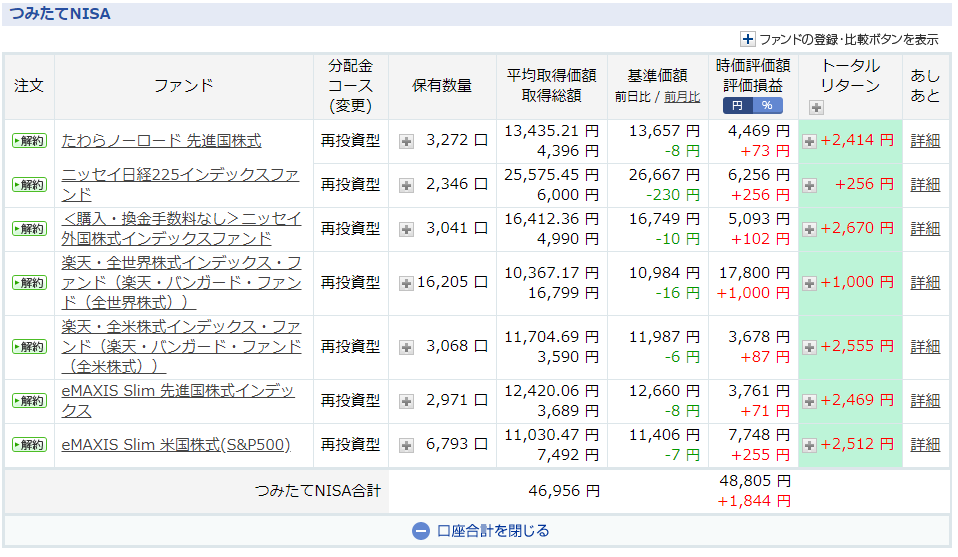Collapse the account total section
The width and height of the screenshot is (958, 557).
click(x=480, y=531)
